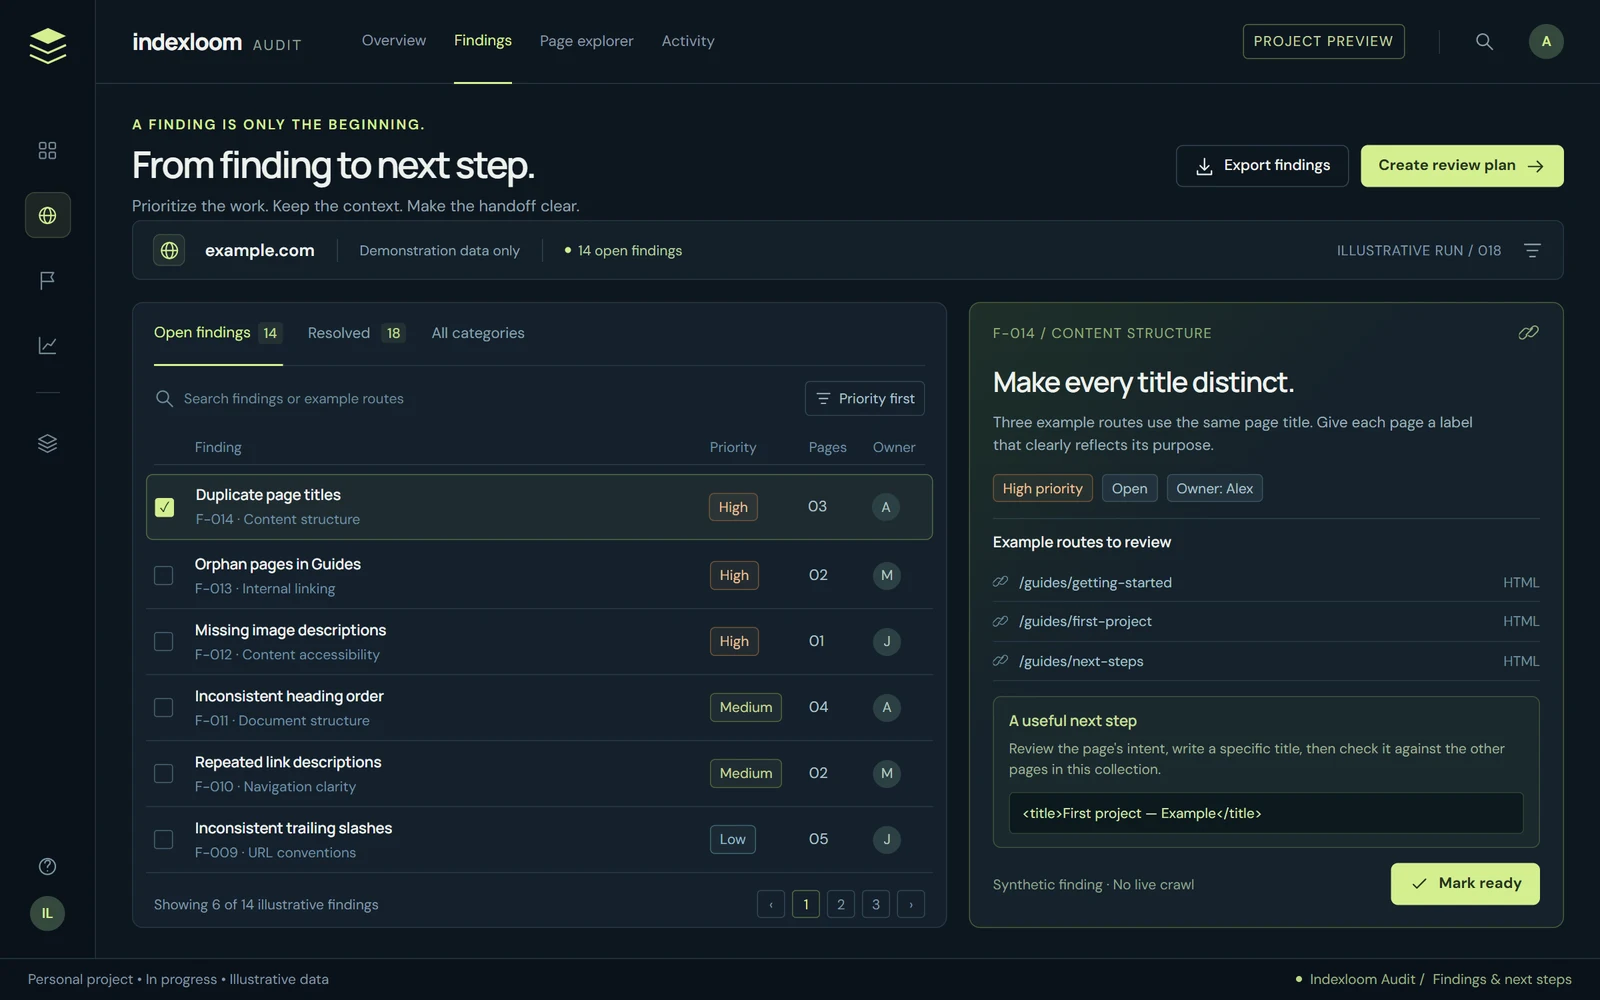Open the layers icon in sidebar
The width and height of the screenshot is (1600, 1000).
(x=47, y=443)
